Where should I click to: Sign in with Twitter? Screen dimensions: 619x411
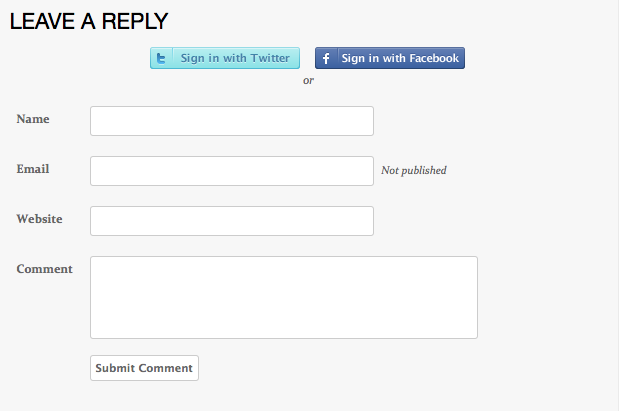pos(225,58)
